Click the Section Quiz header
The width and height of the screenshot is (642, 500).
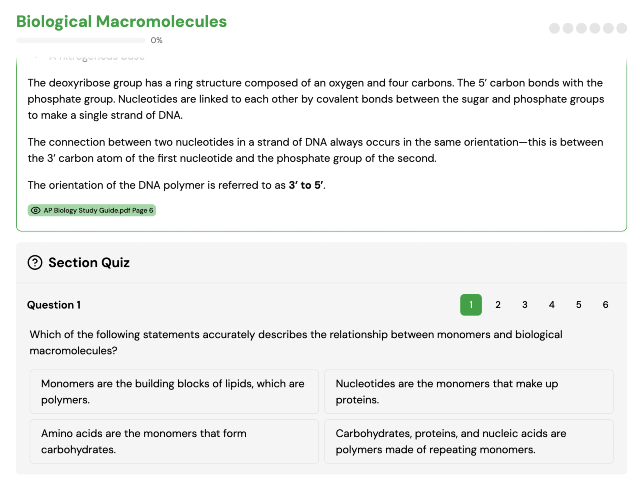pos(89,262)
